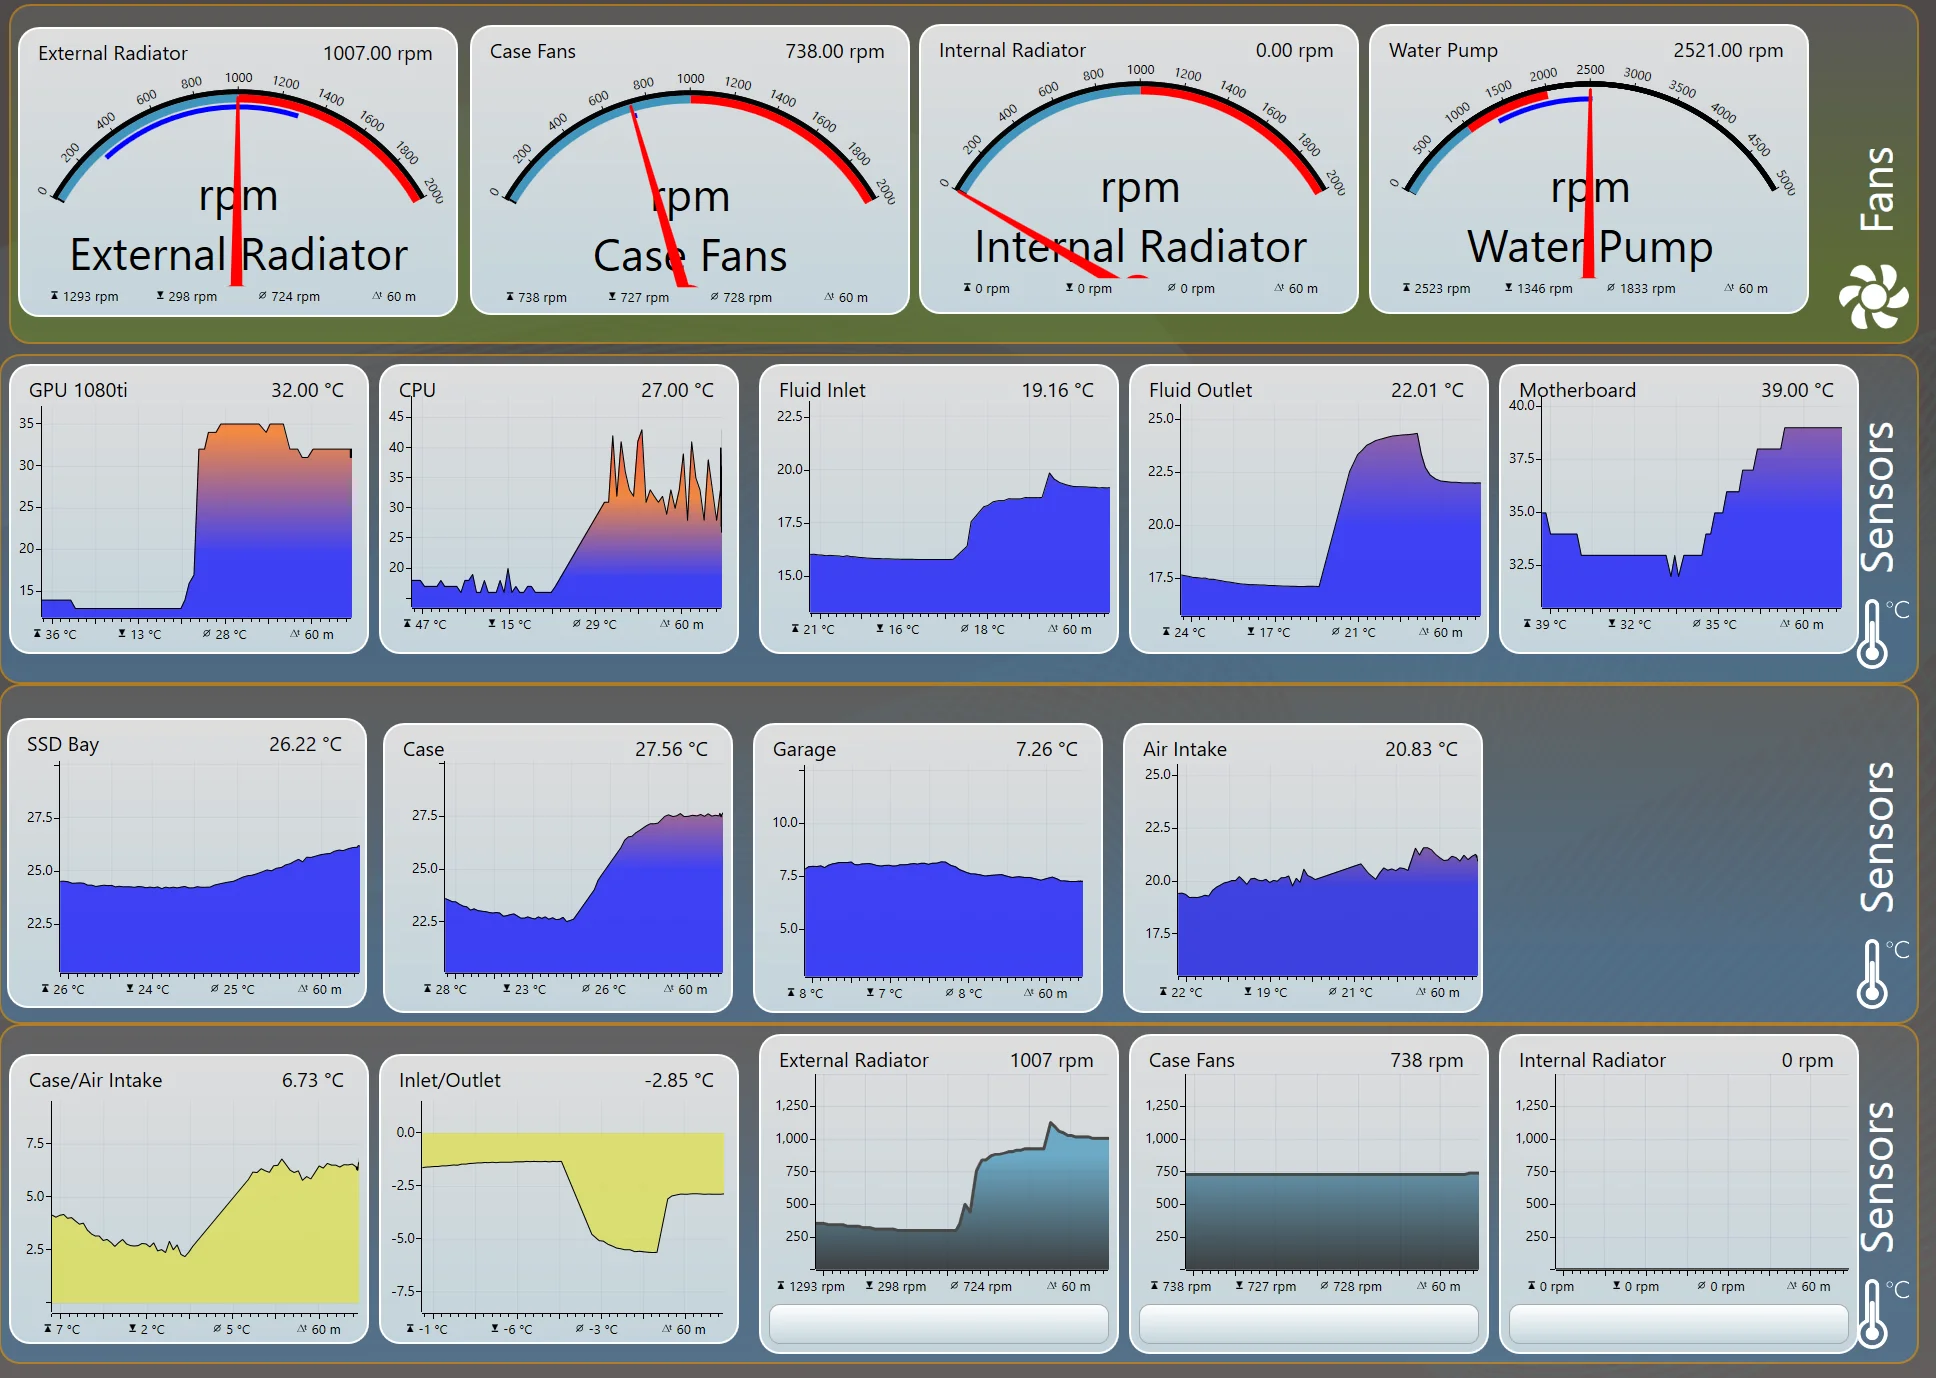
Task: Click the '7.26 °C' Garage value
Action: (1046, 749)
